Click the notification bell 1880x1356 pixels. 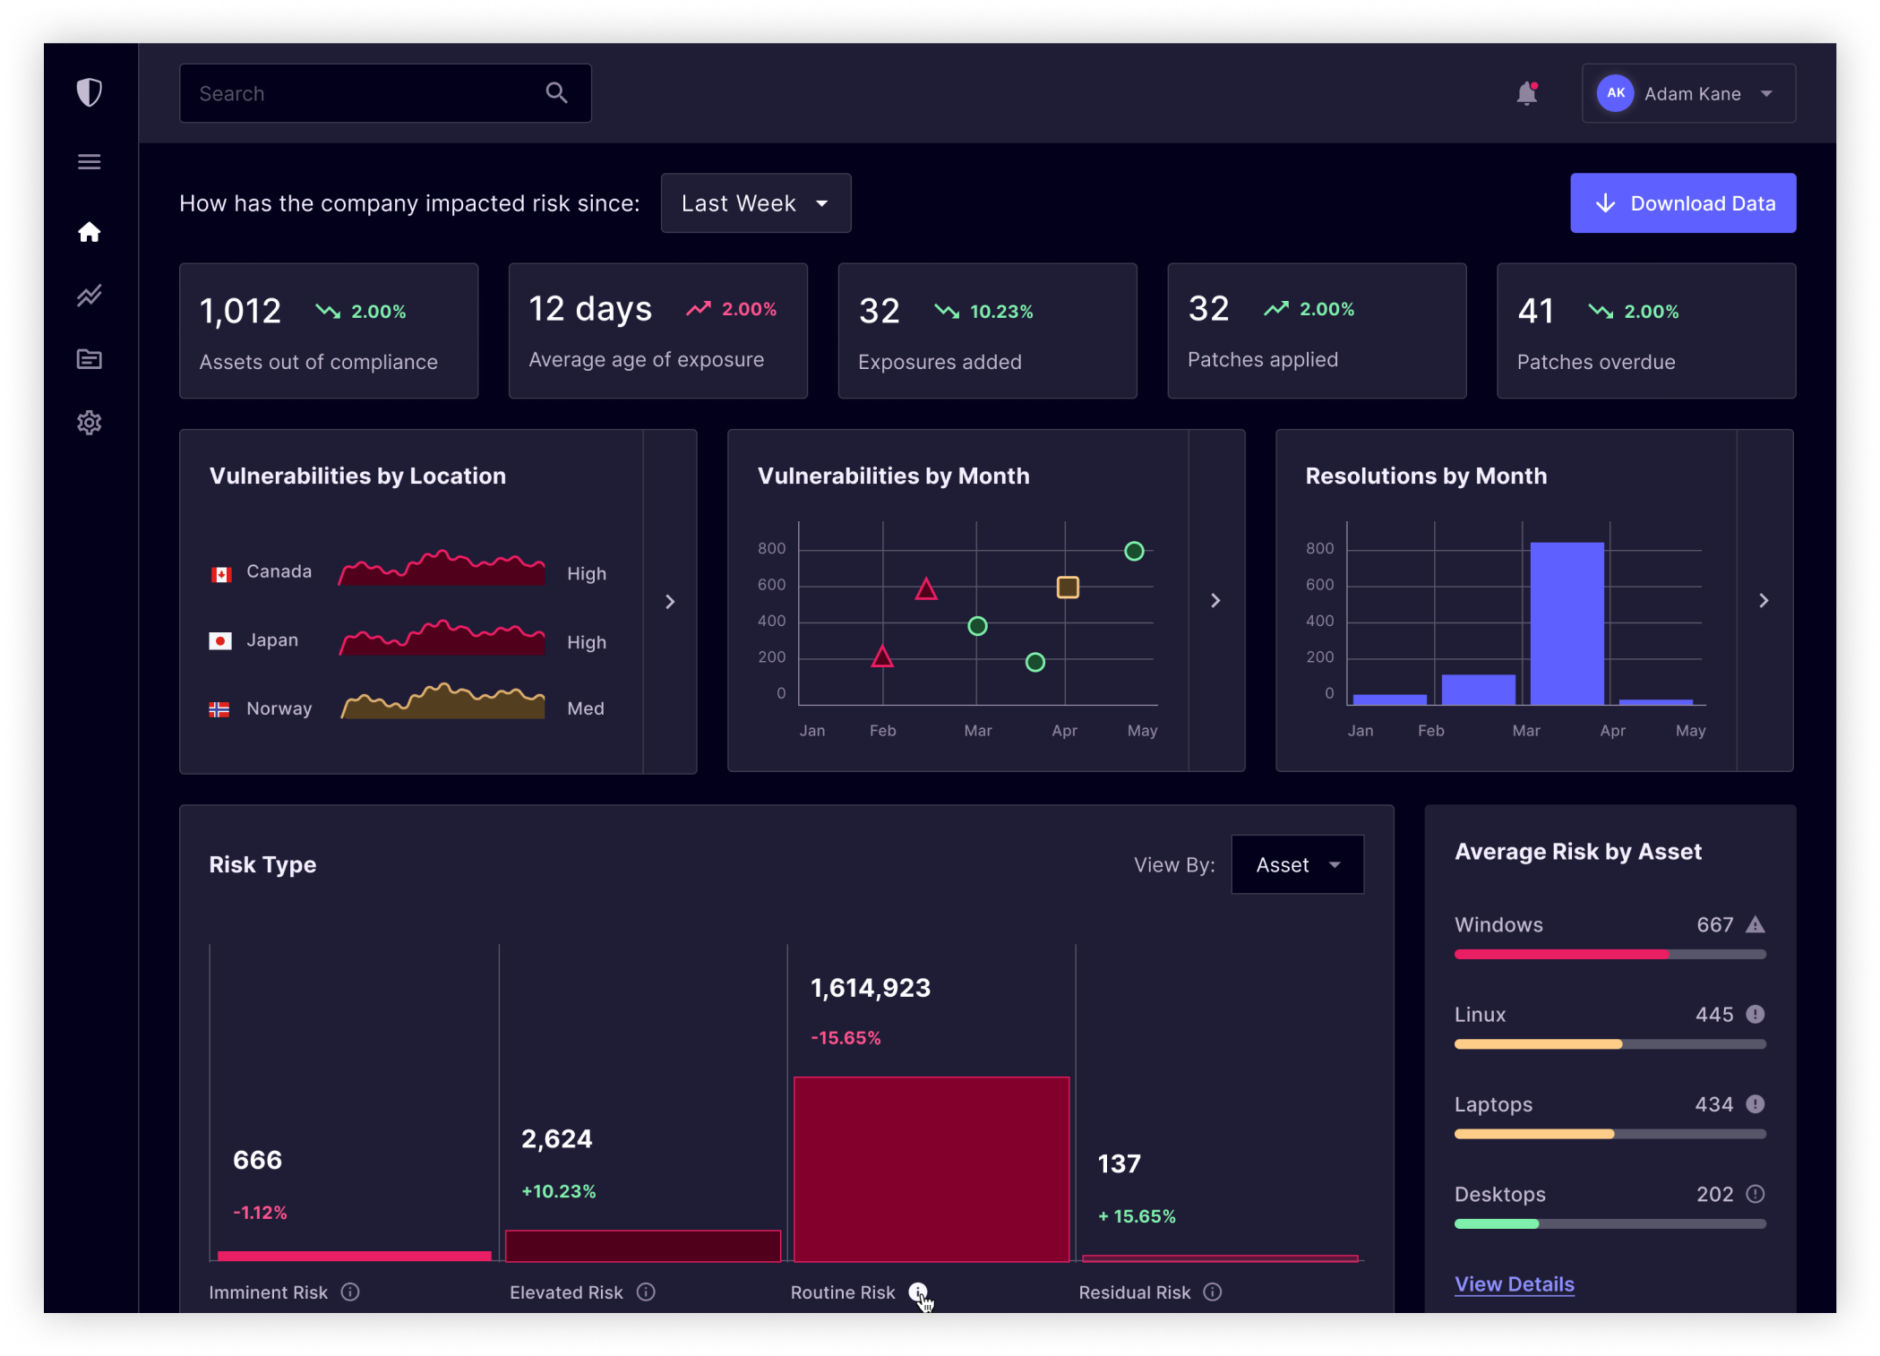[x=1527, y=93]
